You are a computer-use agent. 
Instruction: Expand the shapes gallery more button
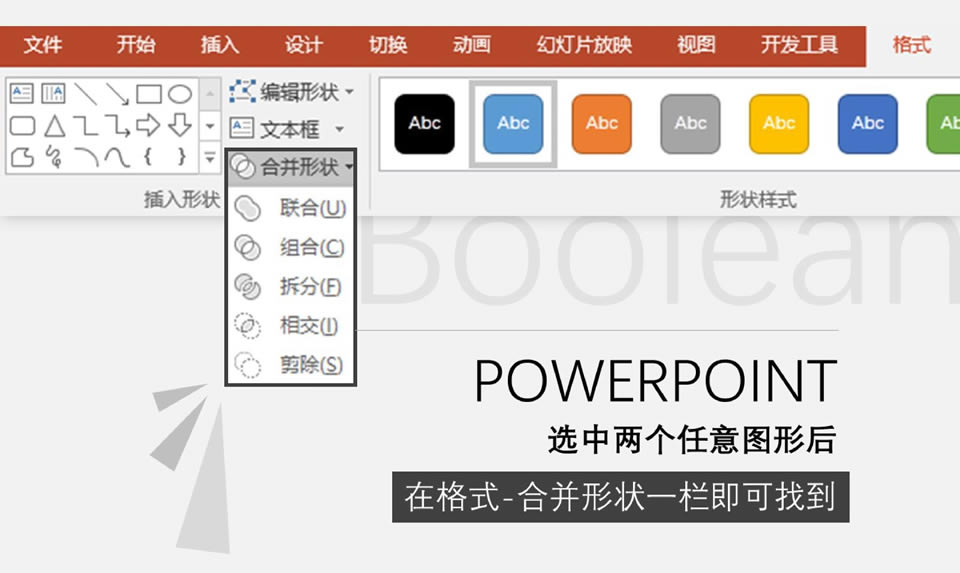[210, 157]
